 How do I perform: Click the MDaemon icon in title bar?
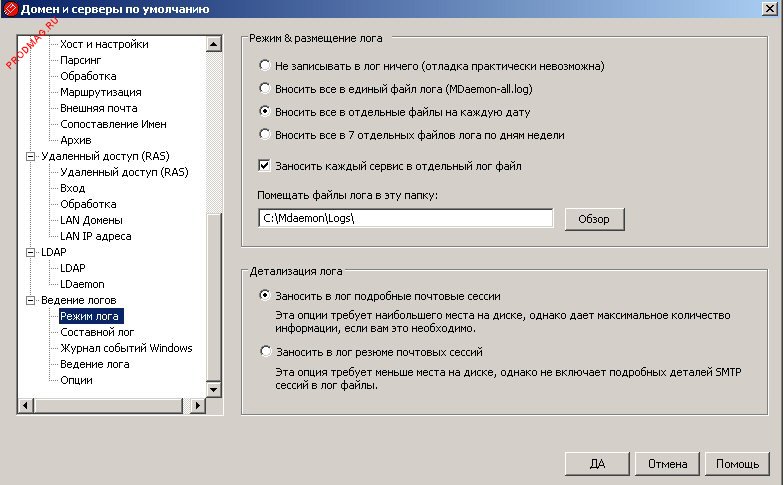(x=10, y=10)
